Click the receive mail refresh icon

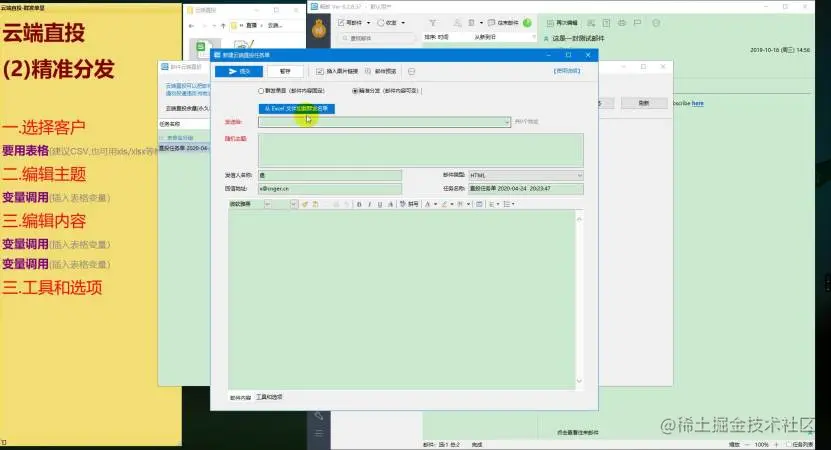click(381, 23)
